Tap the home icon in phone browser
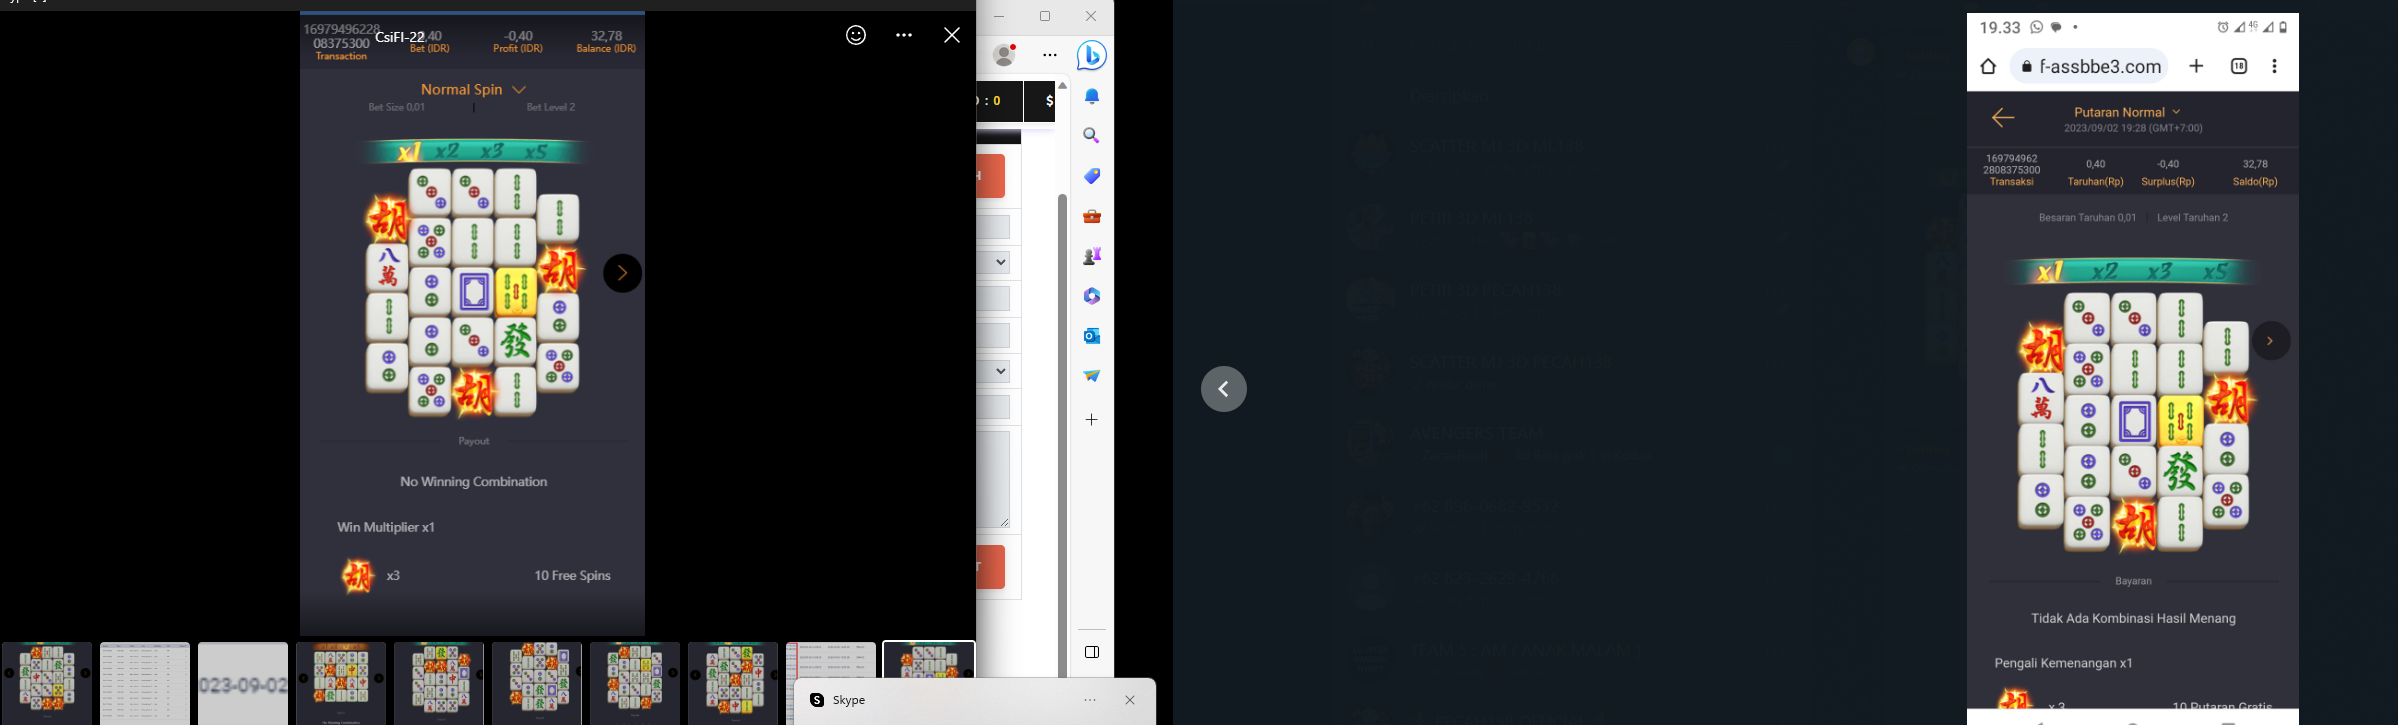The width and height of the screenshot is (2398, 725). point(1988,66)
